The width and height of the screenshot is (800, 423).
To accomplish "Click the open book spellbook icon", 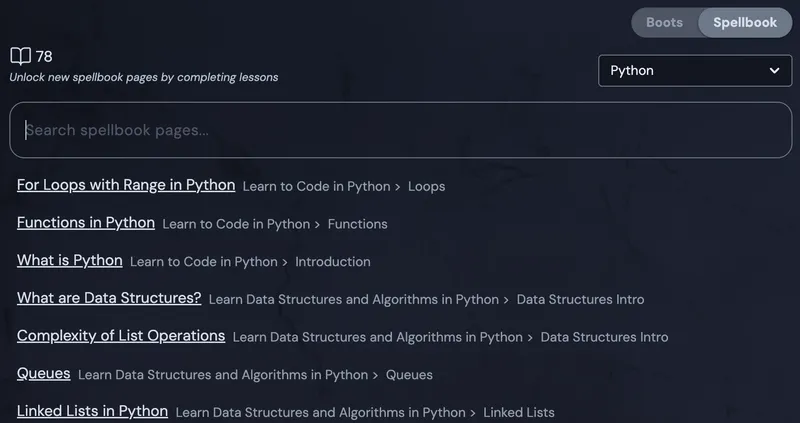I will pyautogui.click(x=20, y=56).
